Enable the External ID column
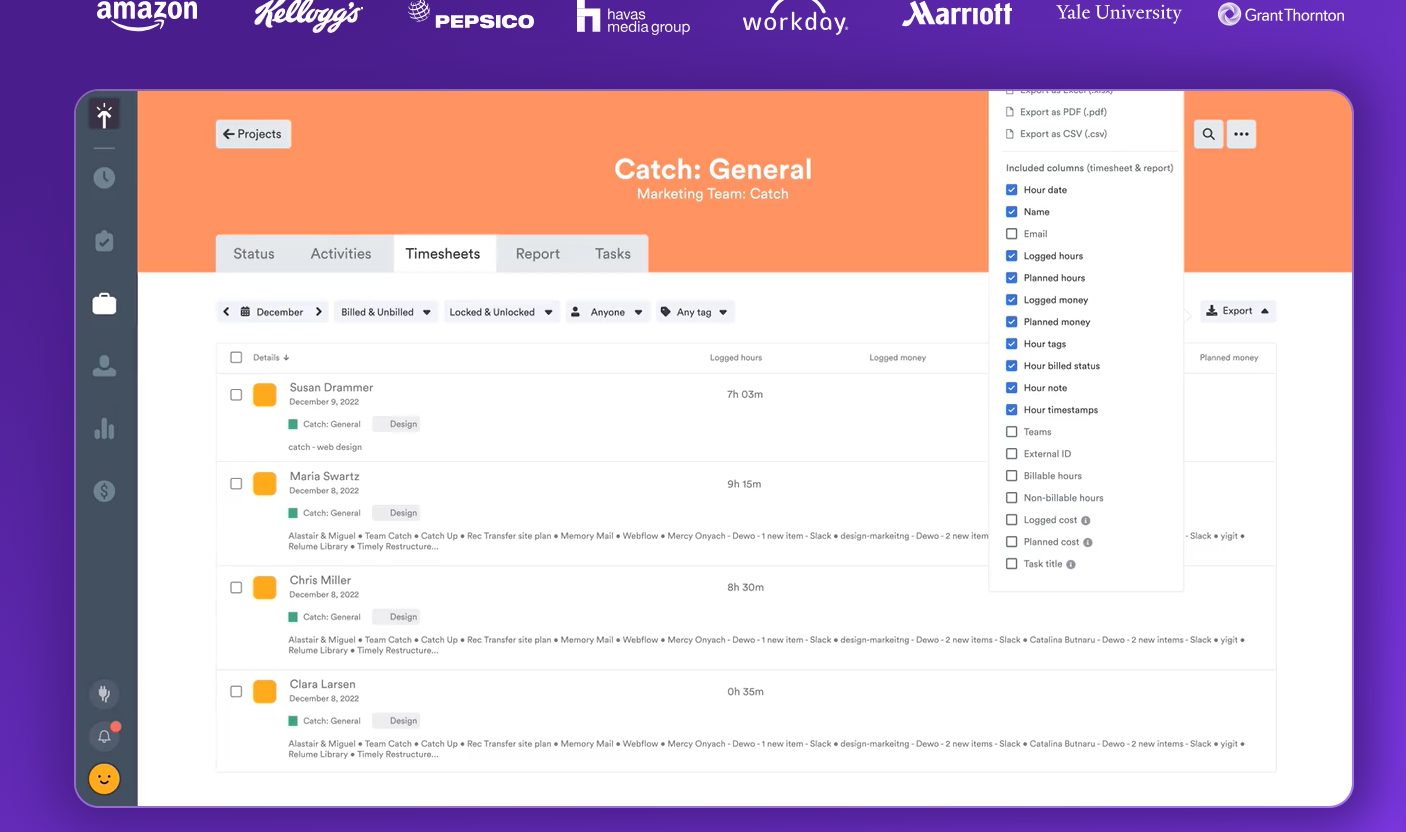This screenshot has height=832, width=1406. pyautogui.click(x=1012, y=454)
